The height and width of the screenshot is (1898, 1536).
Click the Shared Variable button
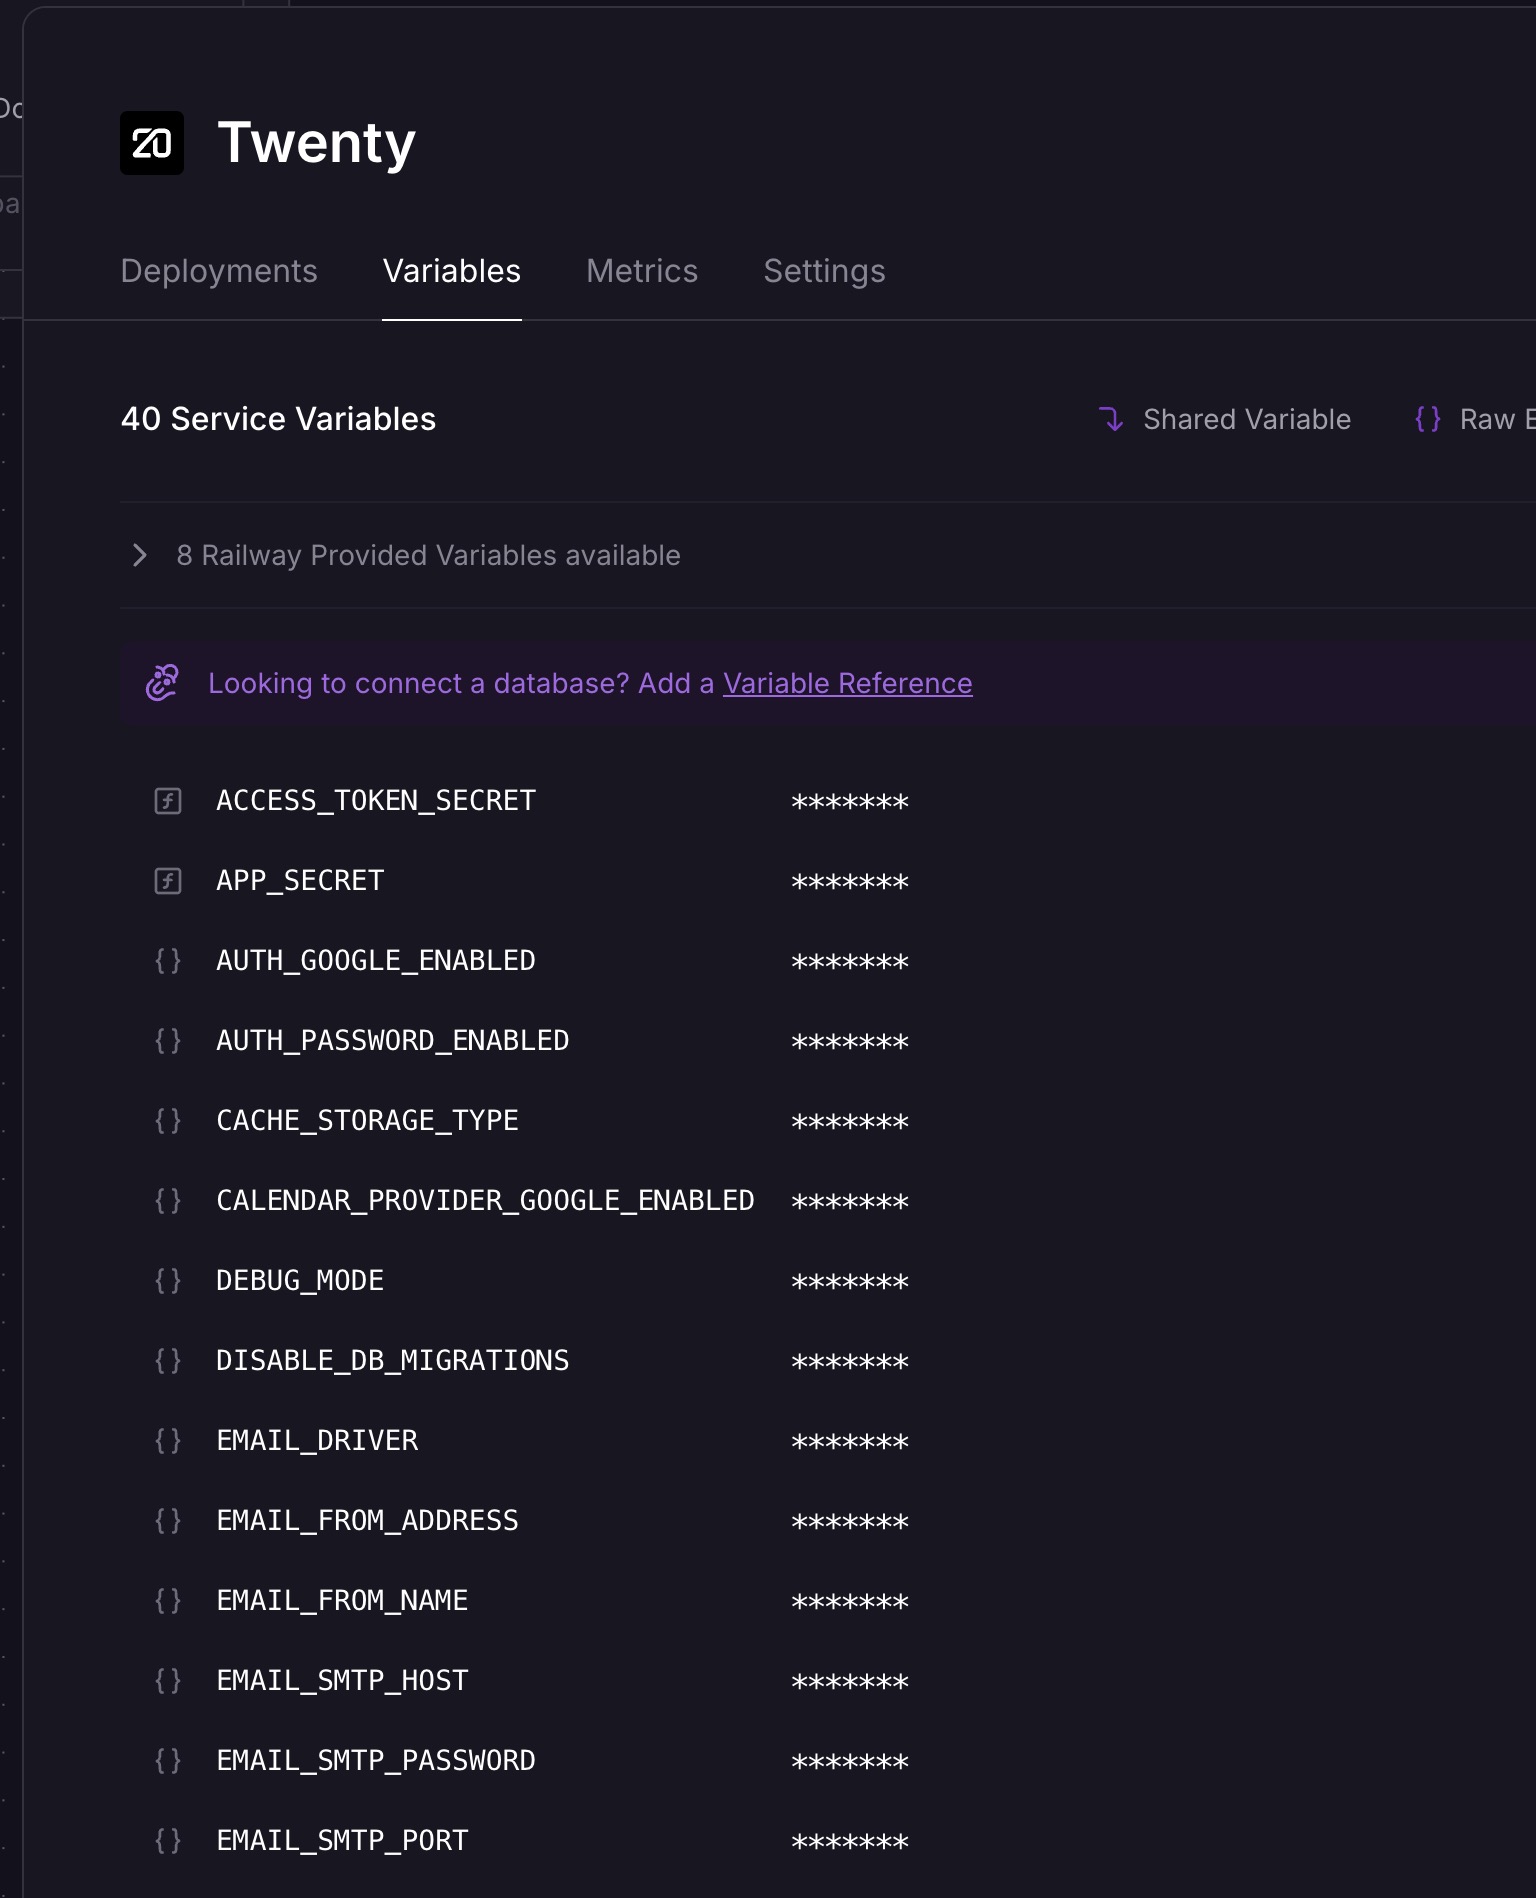click(x=1225, y=419)
